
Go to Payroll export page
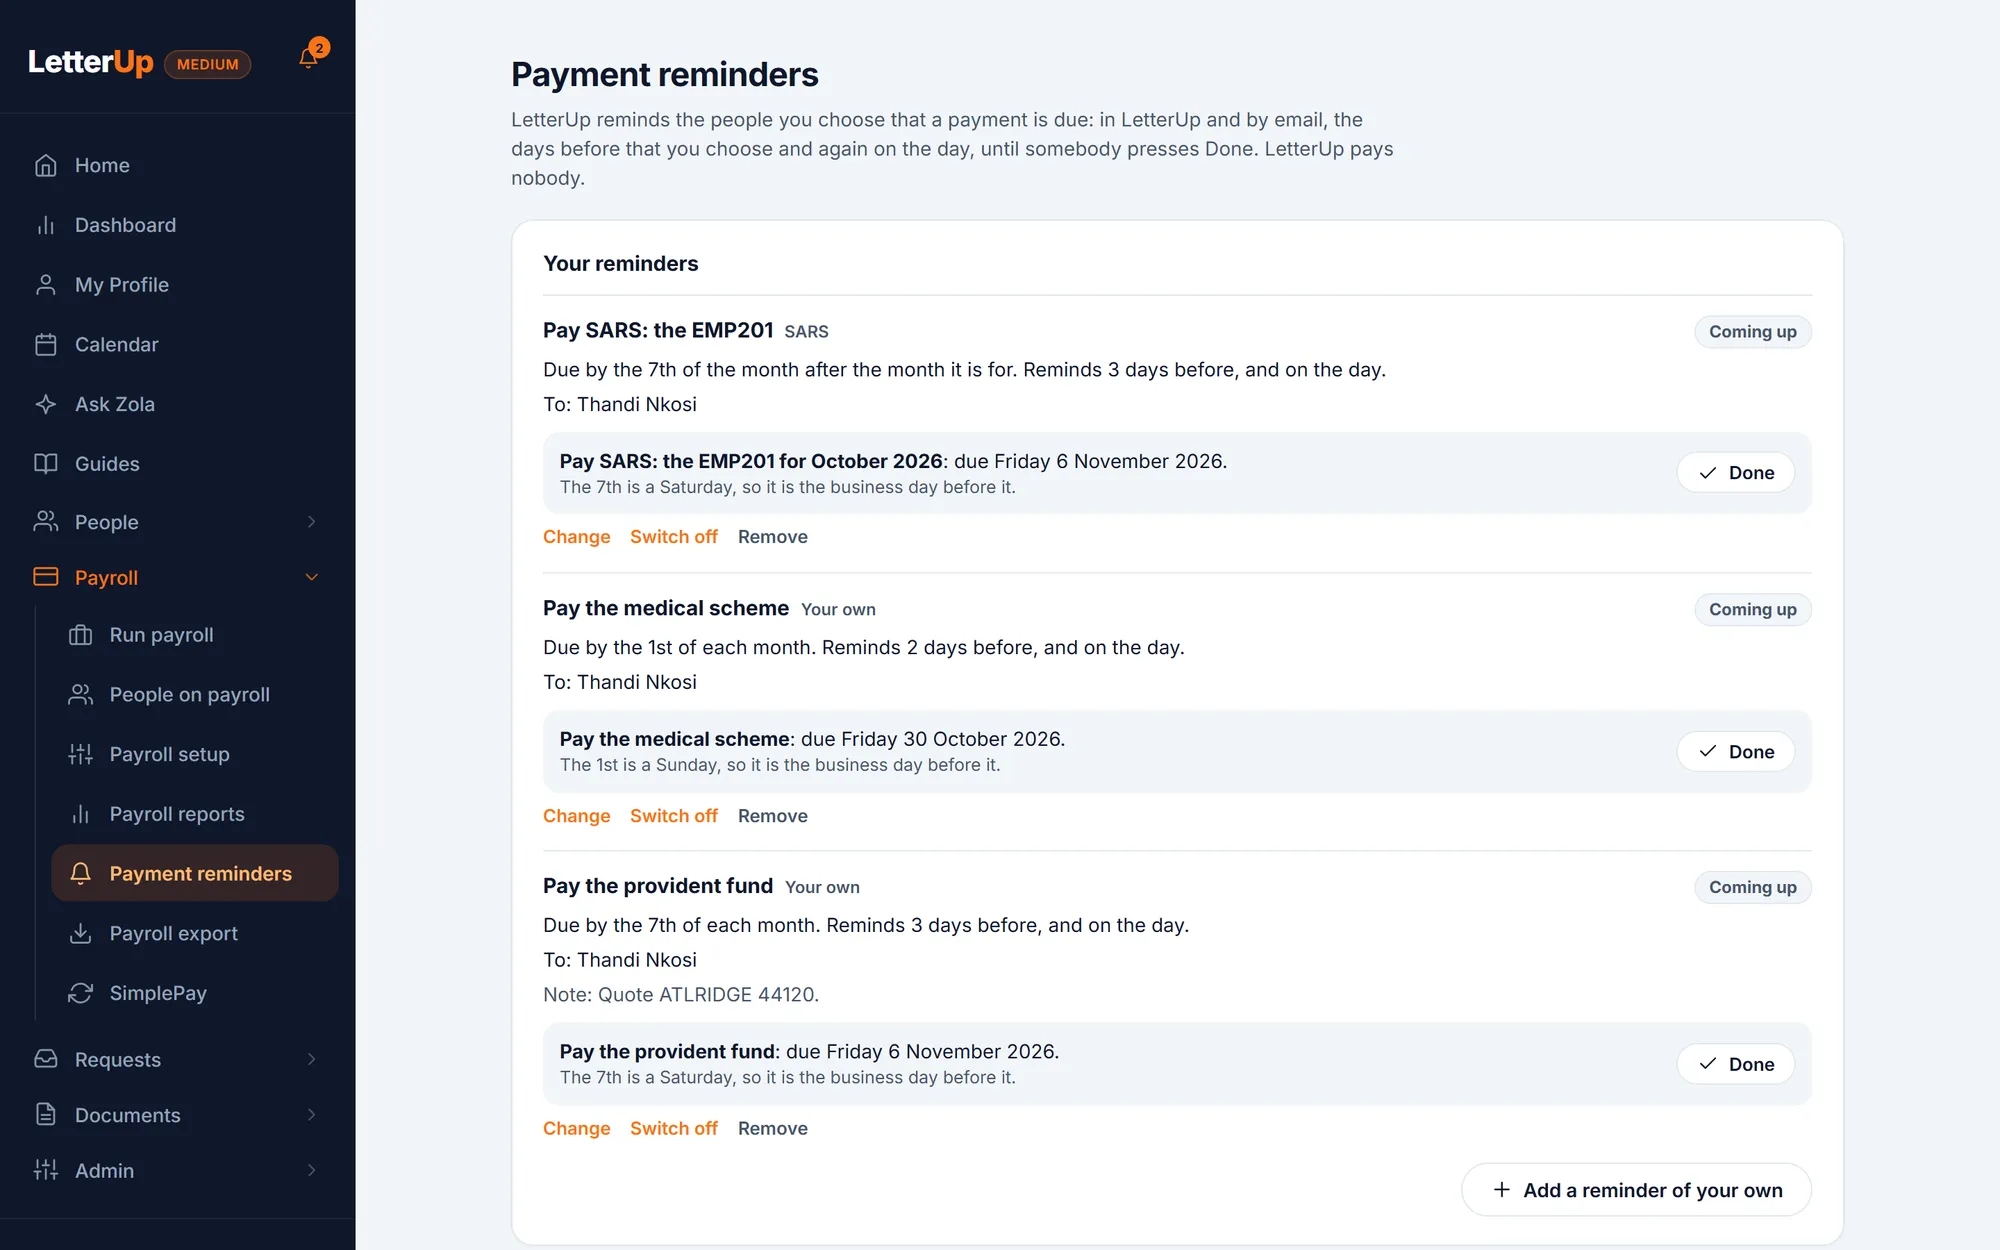(x=195, y=933)
